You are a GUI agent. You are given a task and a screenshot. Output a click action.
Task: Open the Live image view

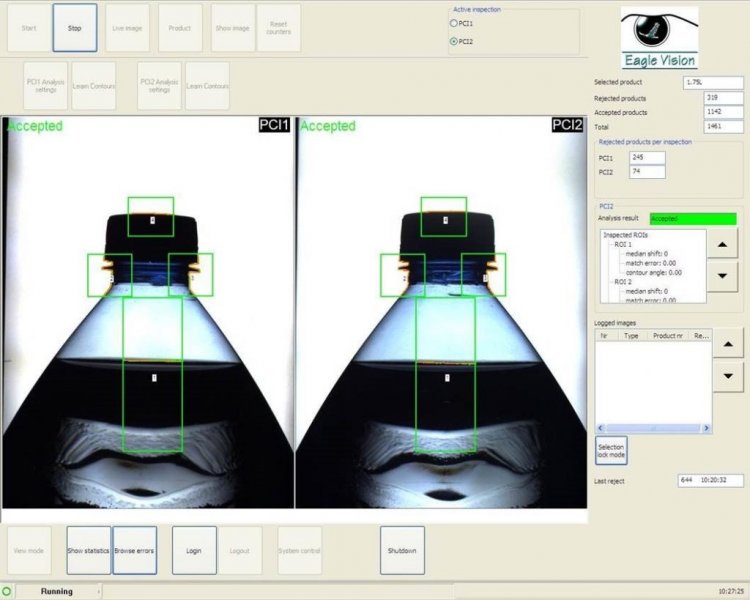point(127,28)
